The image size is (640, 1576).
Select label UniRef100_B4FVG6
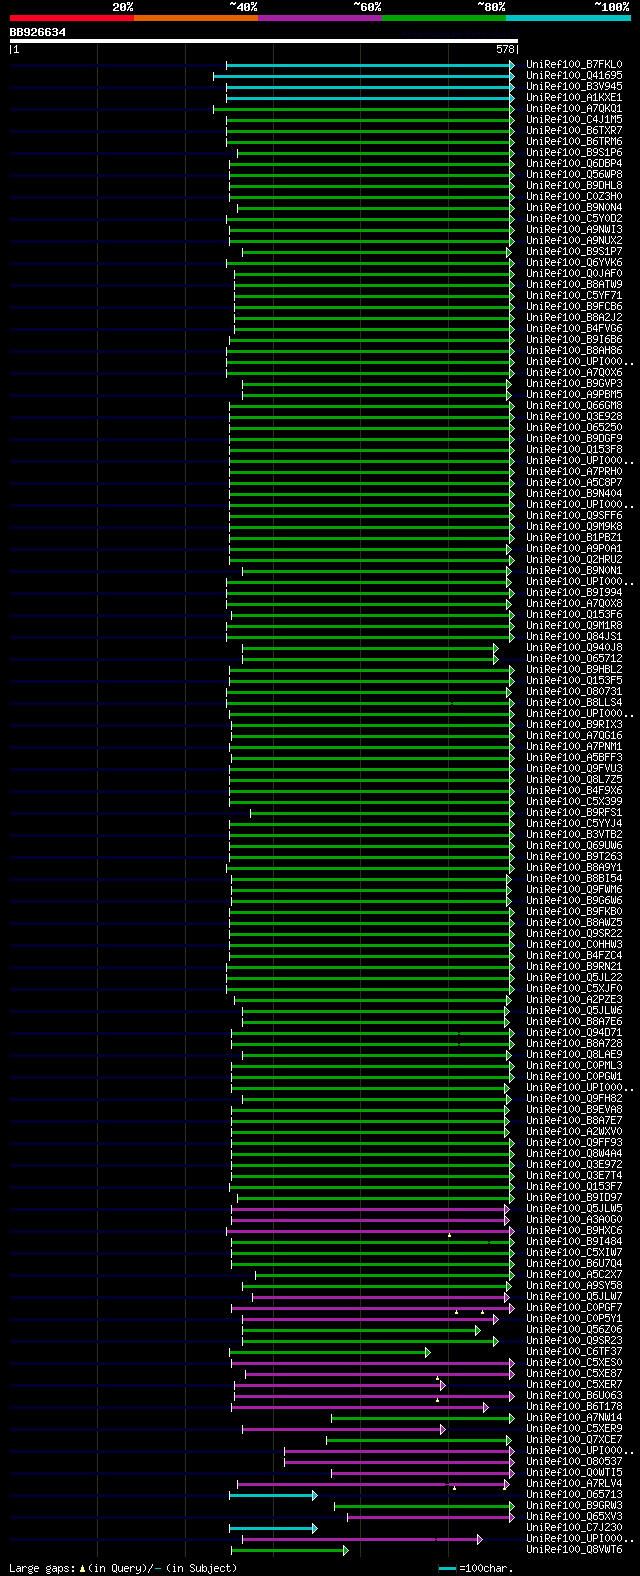[x=574, y=329]
